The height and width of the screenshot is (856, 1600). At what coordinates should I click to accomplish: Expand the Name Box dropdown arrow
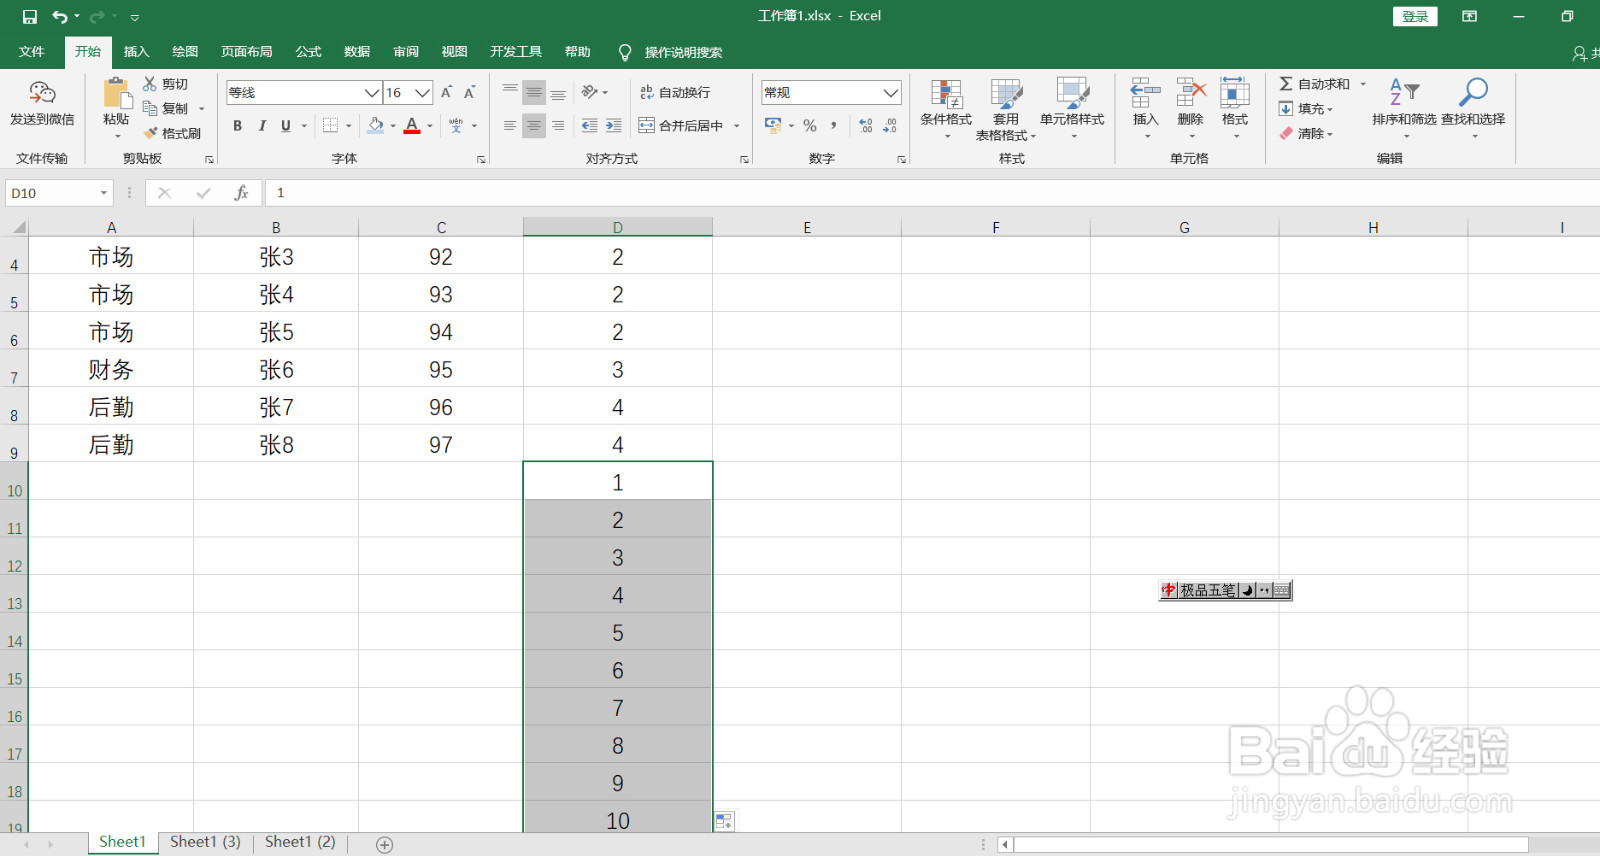[103, 193]
